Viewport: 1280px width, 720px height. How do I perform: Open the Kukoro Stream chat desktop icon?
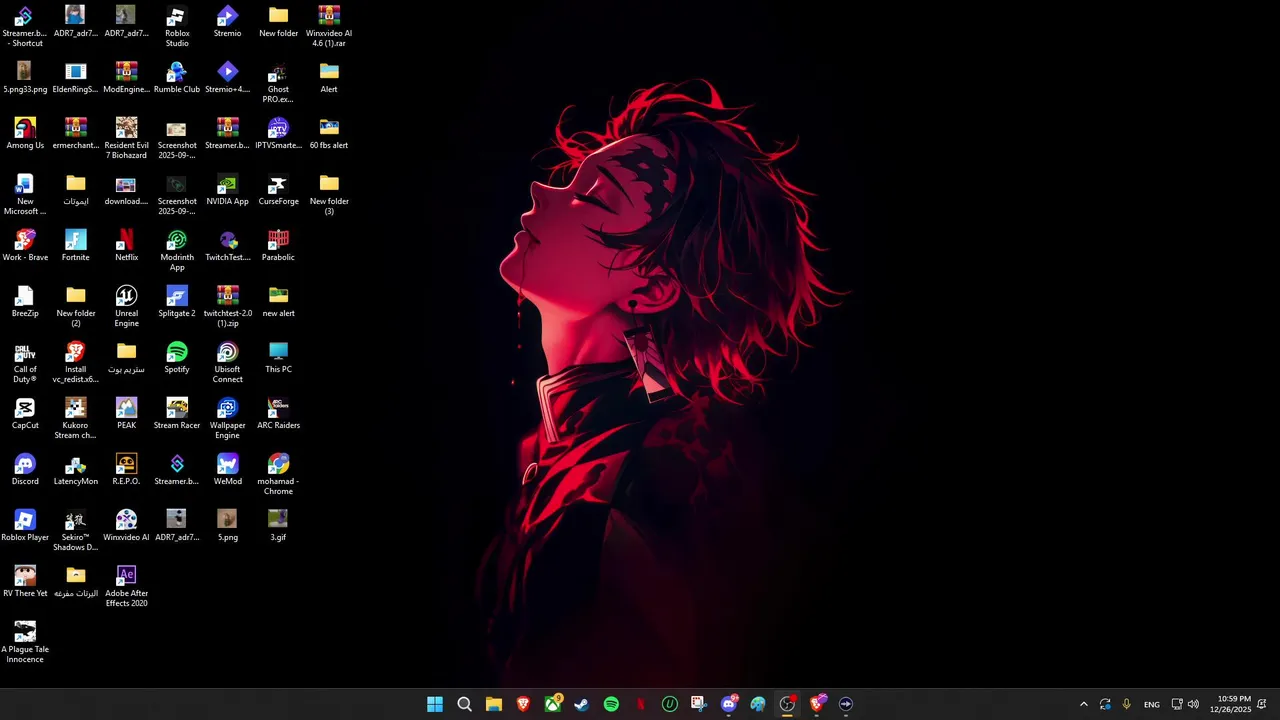(75, 419)
